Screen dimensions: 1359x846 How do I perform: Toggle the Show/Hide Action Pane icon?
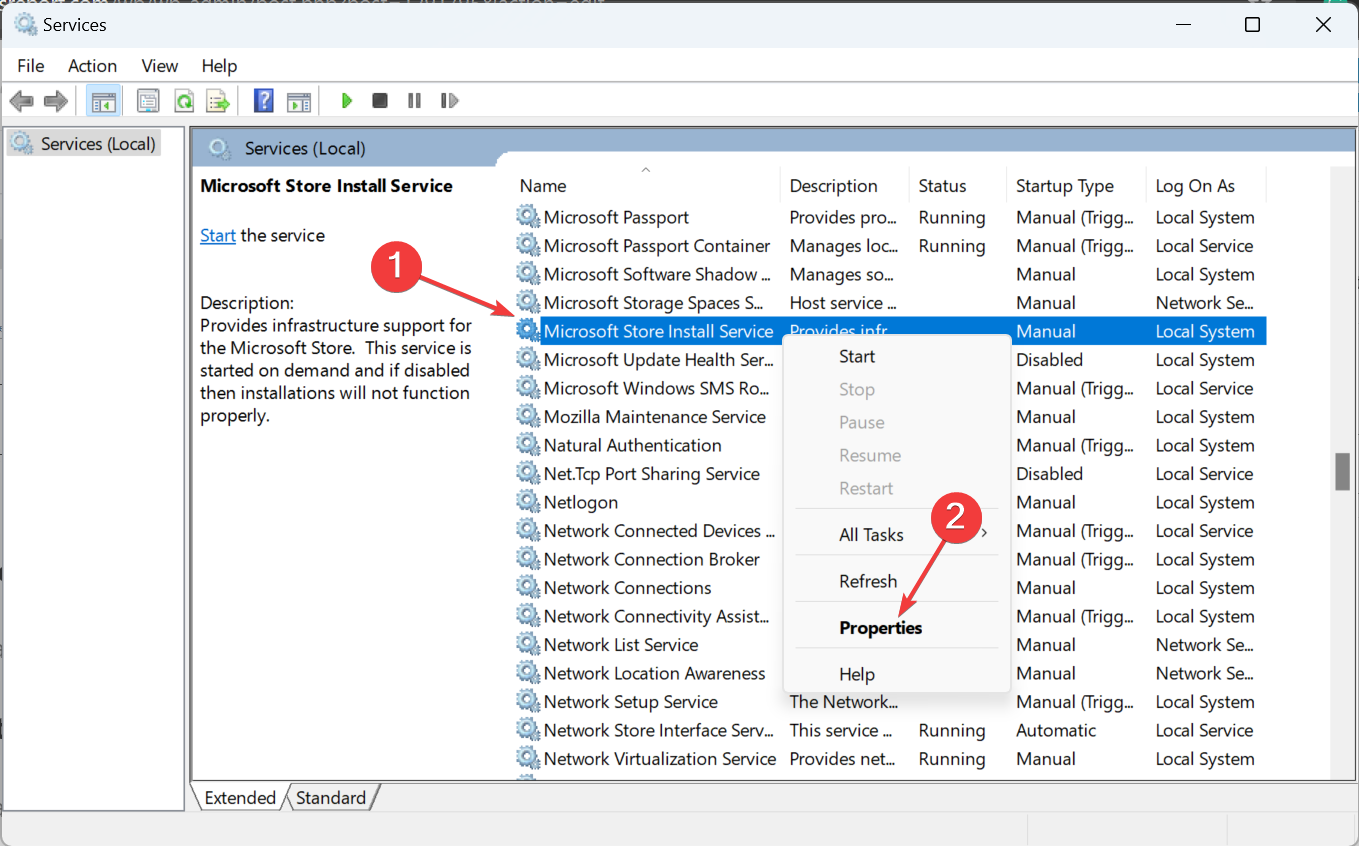pos(298,101)
